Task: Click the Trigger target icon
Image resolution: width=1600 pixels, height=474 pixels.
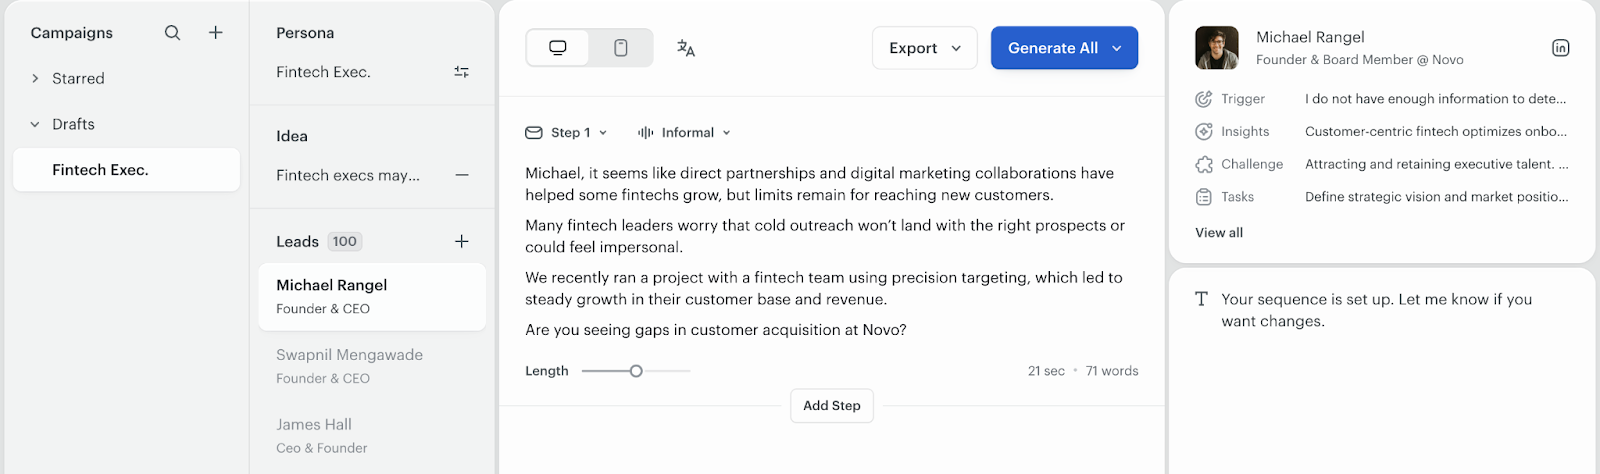Action: 1204,99
